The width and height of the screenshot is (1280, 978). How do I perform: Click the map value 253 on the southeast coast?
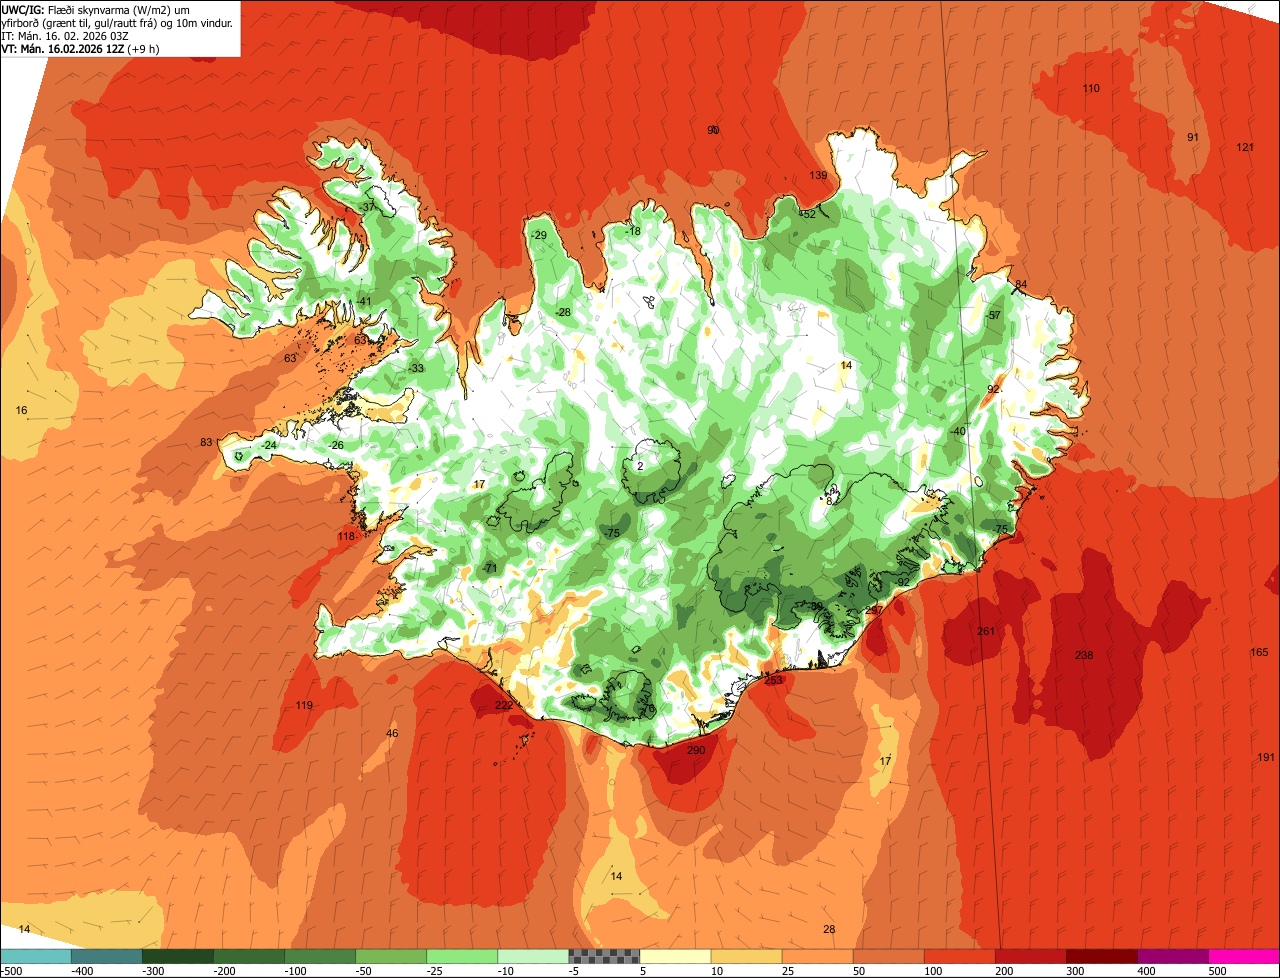[773, 680]
